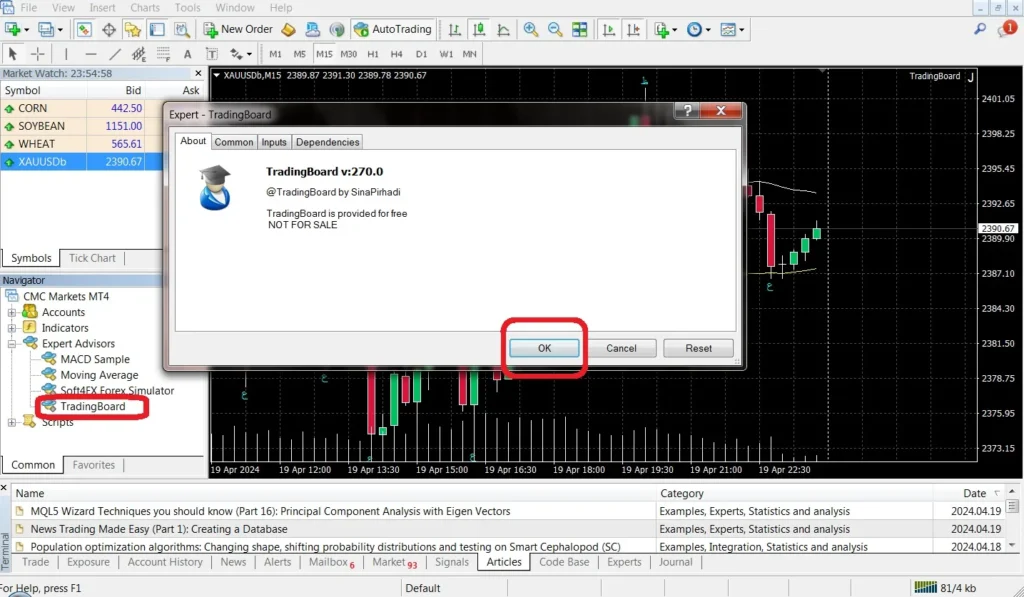This screenshot has width=1024, height=597.
Task: Expand the Scripts node in Navigator
Action: tap(12, 423)
